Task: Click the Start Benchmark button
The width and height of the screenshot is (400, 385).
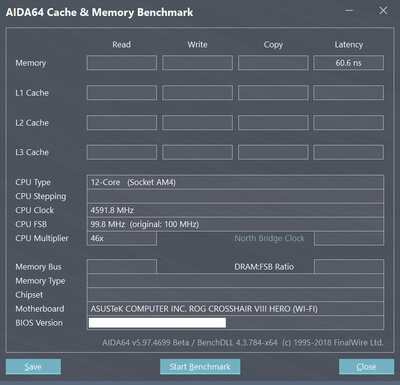Action: [x=200, y=367]
